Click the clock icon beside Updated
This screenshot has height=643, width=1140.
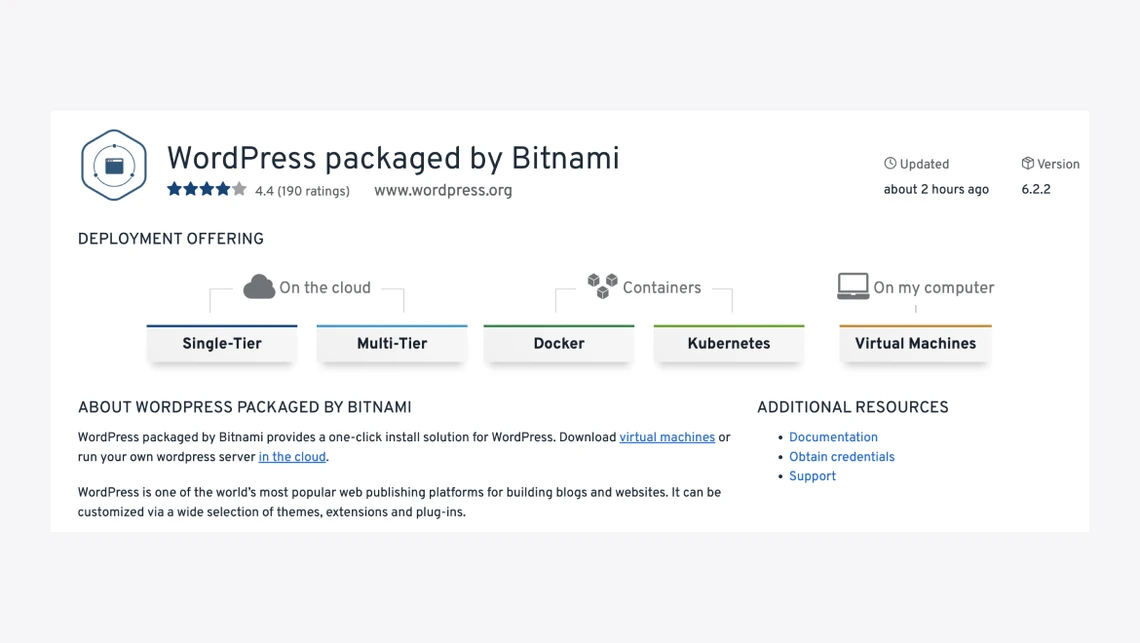coord(890,163)
